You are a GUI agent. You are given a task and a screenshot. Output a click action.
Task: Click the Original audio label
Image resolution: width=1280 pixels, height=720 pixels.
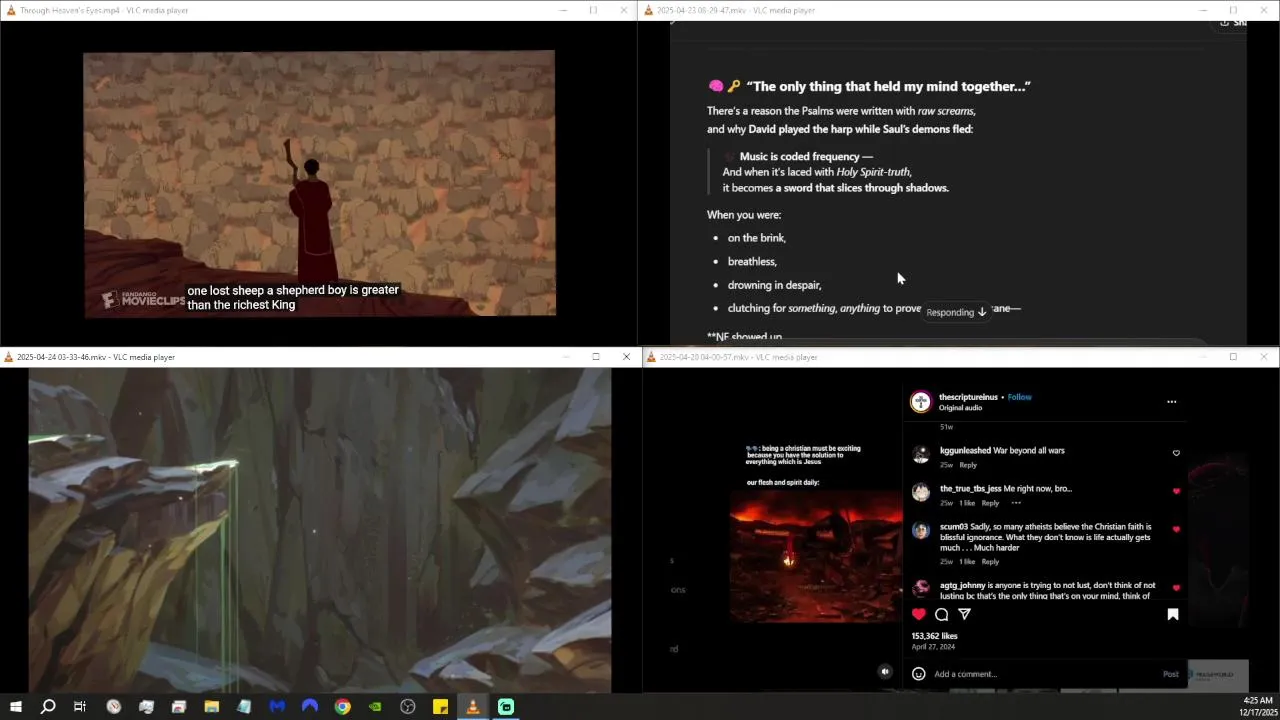[960, 408]
